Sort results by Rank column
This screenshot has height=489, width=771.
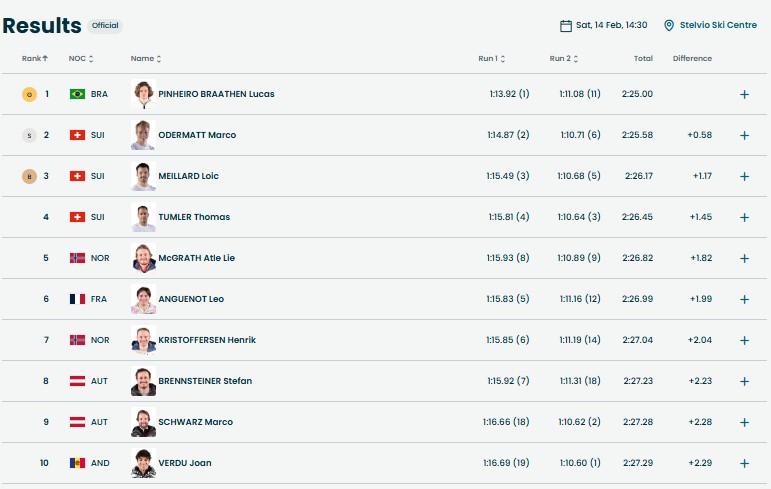tap(35, 59)
